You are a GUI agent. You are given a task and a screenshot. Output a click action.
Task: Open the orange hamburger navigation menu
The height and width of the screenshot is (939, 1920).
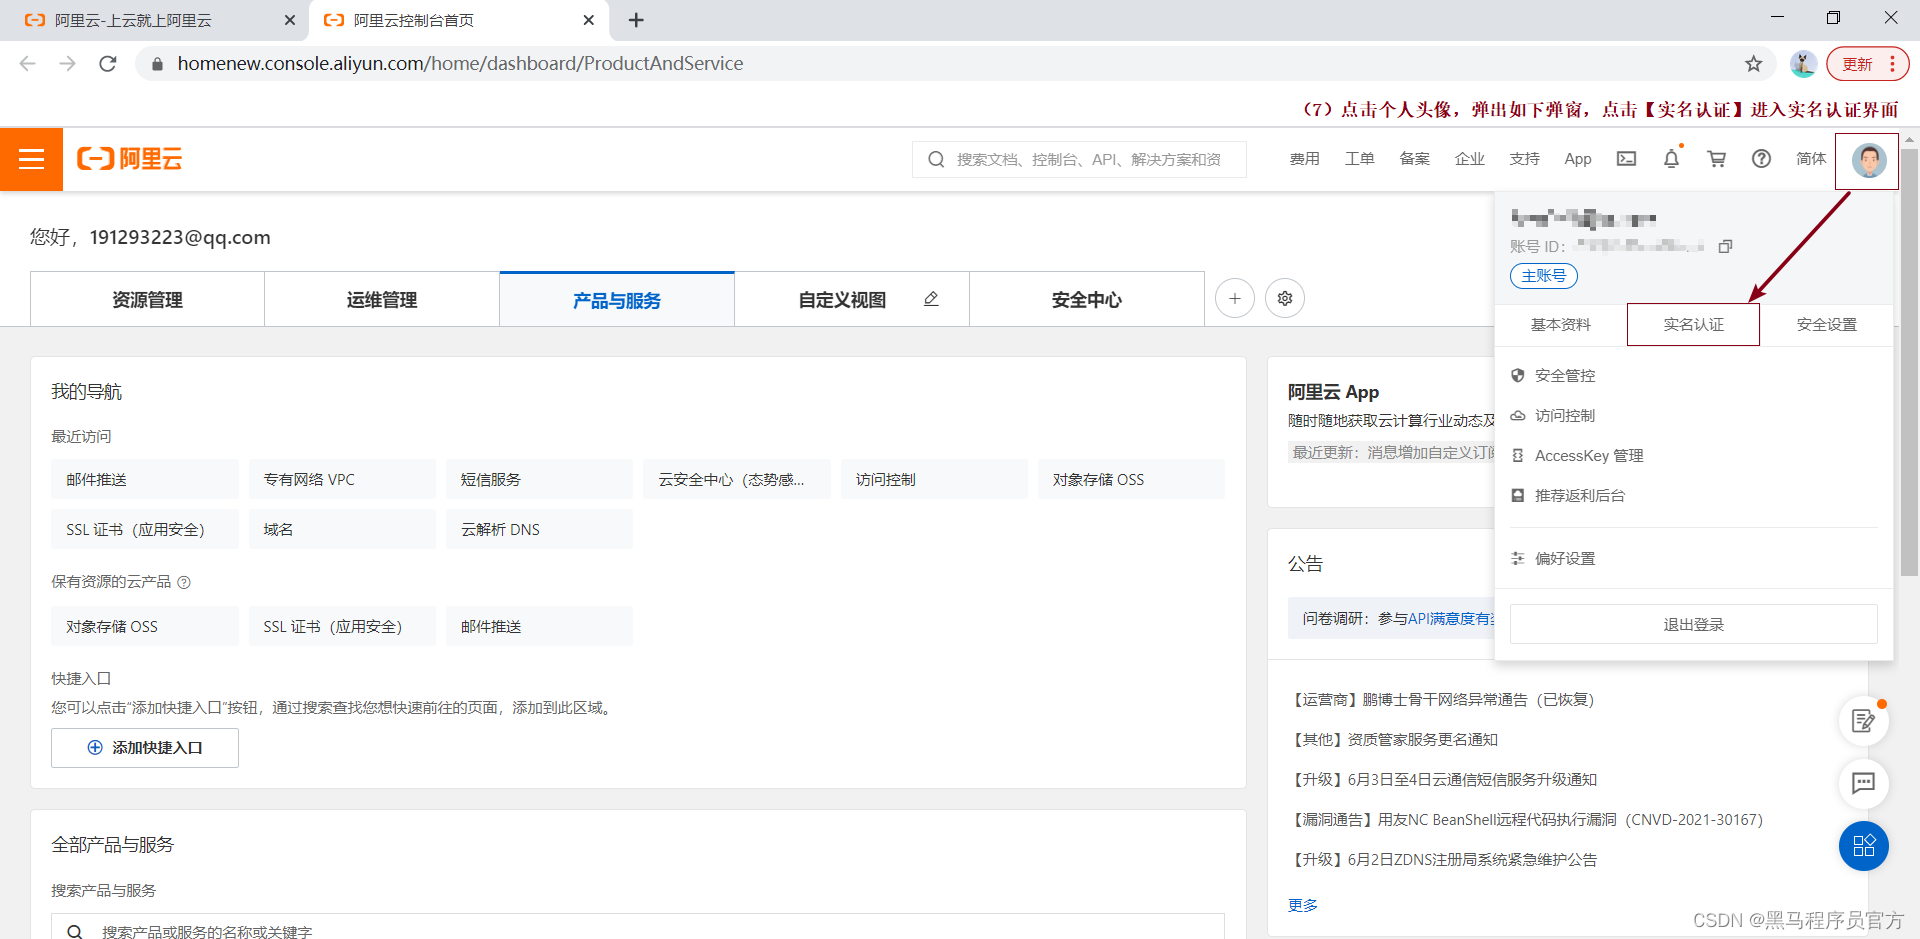pos(31,159)
